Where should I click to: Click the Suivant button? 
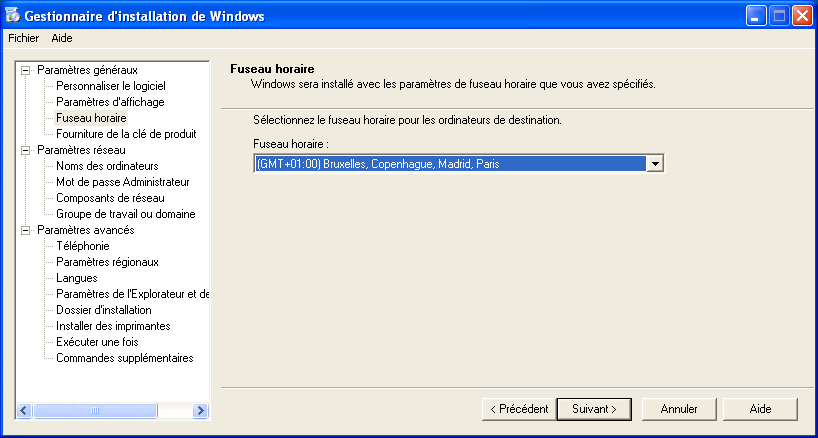click(x=594, y=409)
